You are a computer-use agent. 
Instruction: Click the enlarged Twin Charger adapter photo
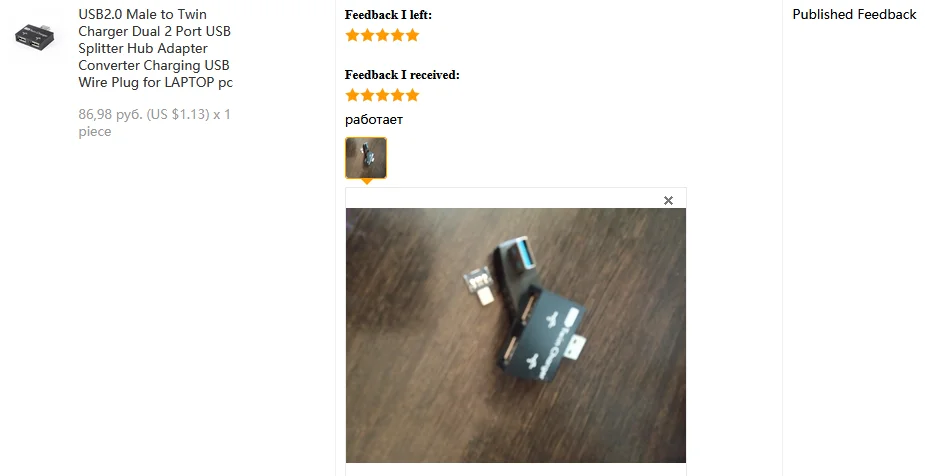point(516,335)
